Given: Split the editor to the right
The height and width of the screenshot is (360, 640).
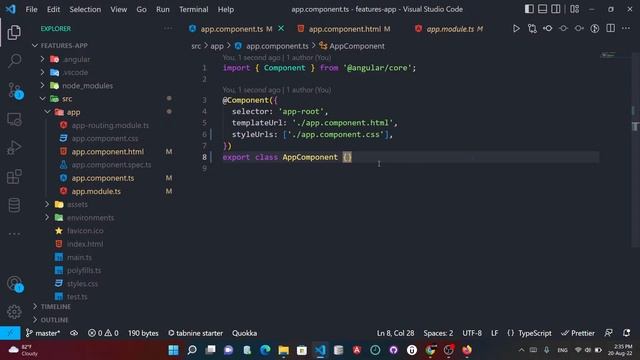Looking at the screenshot, I should click(610, 29).
